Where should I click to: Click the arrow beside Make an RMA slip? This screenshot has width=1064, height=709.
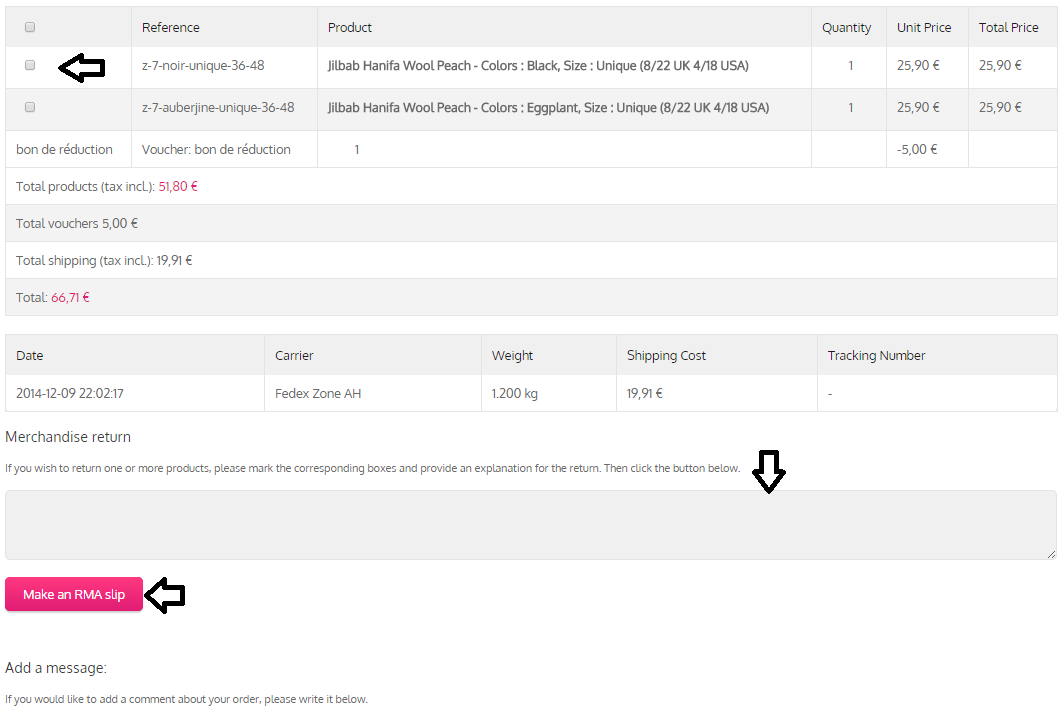[x=166, y=595]
